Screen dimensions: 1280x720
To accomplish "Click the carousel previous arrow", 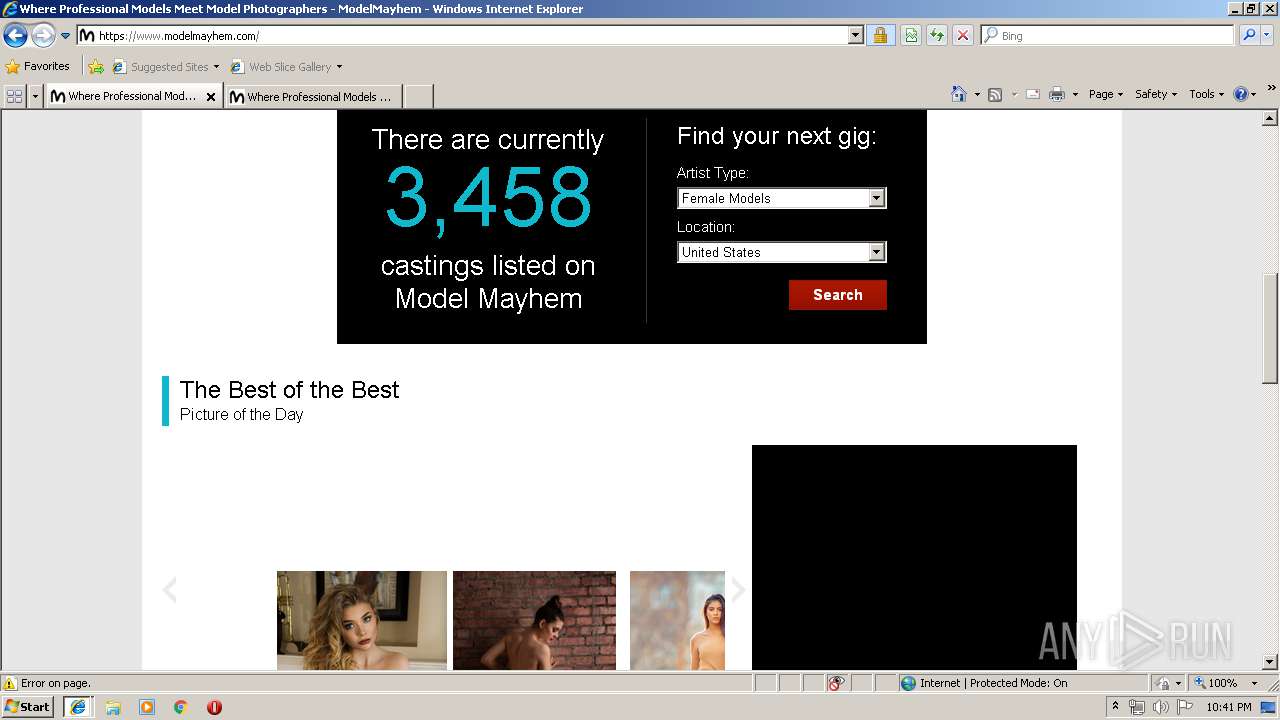I will click(170, 590).
